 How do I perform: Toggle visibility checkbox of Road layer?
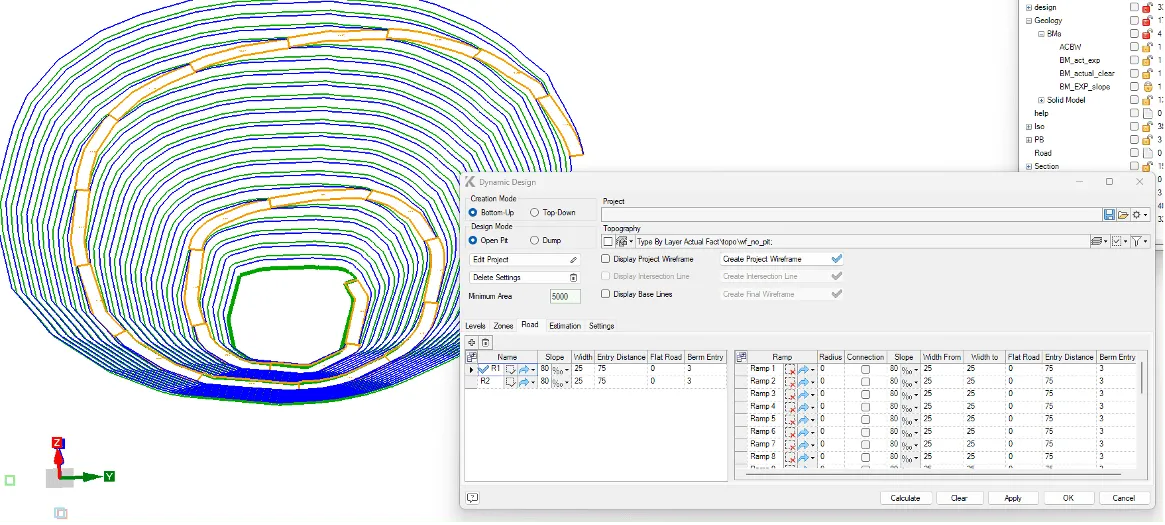click(x=1134, y=153)
